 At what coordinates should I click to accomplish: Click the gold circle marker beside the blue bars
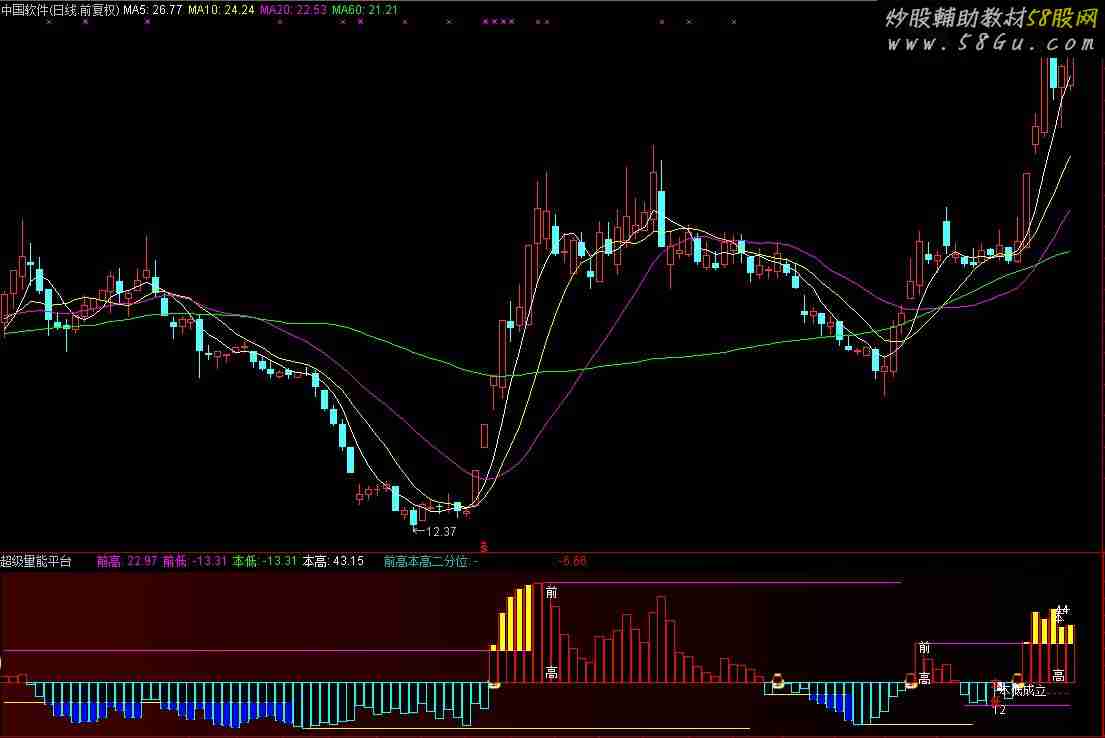pos(777,682)
